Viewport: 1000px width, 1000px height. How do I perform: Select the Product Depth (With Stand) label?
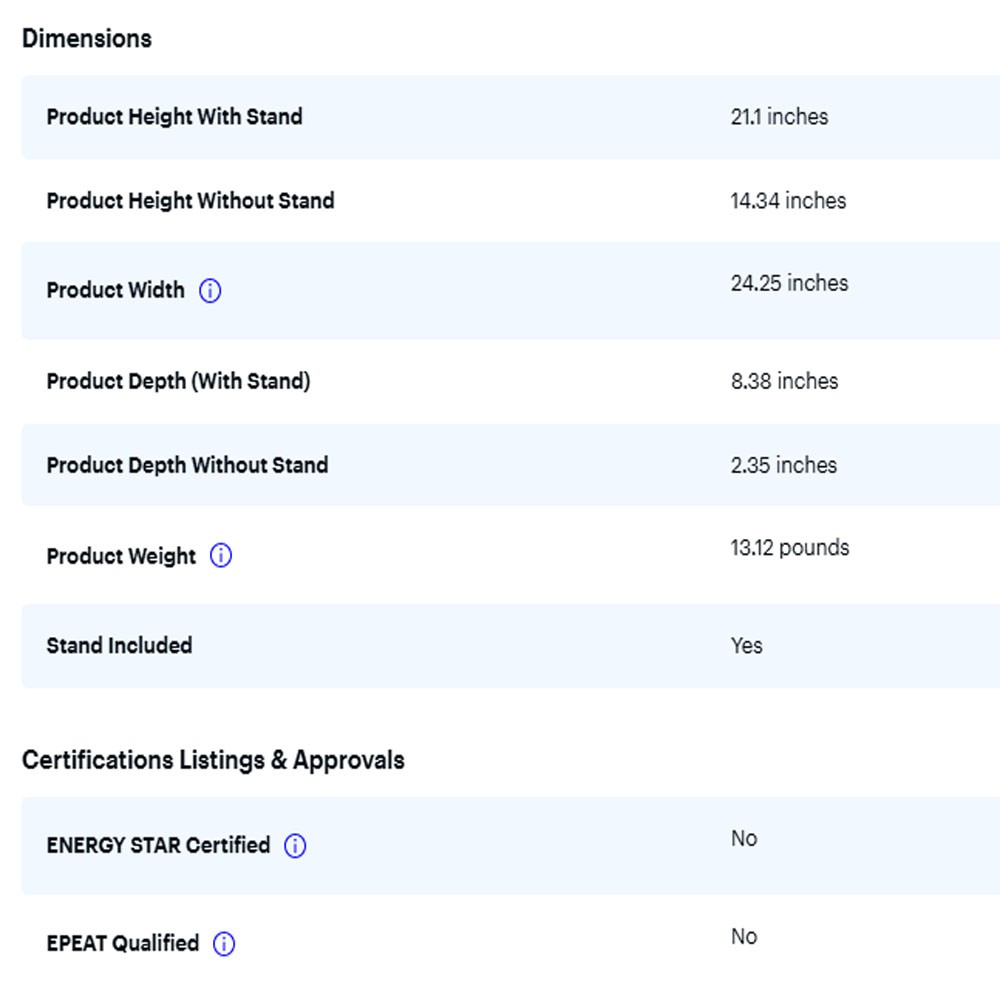(178, 381)
